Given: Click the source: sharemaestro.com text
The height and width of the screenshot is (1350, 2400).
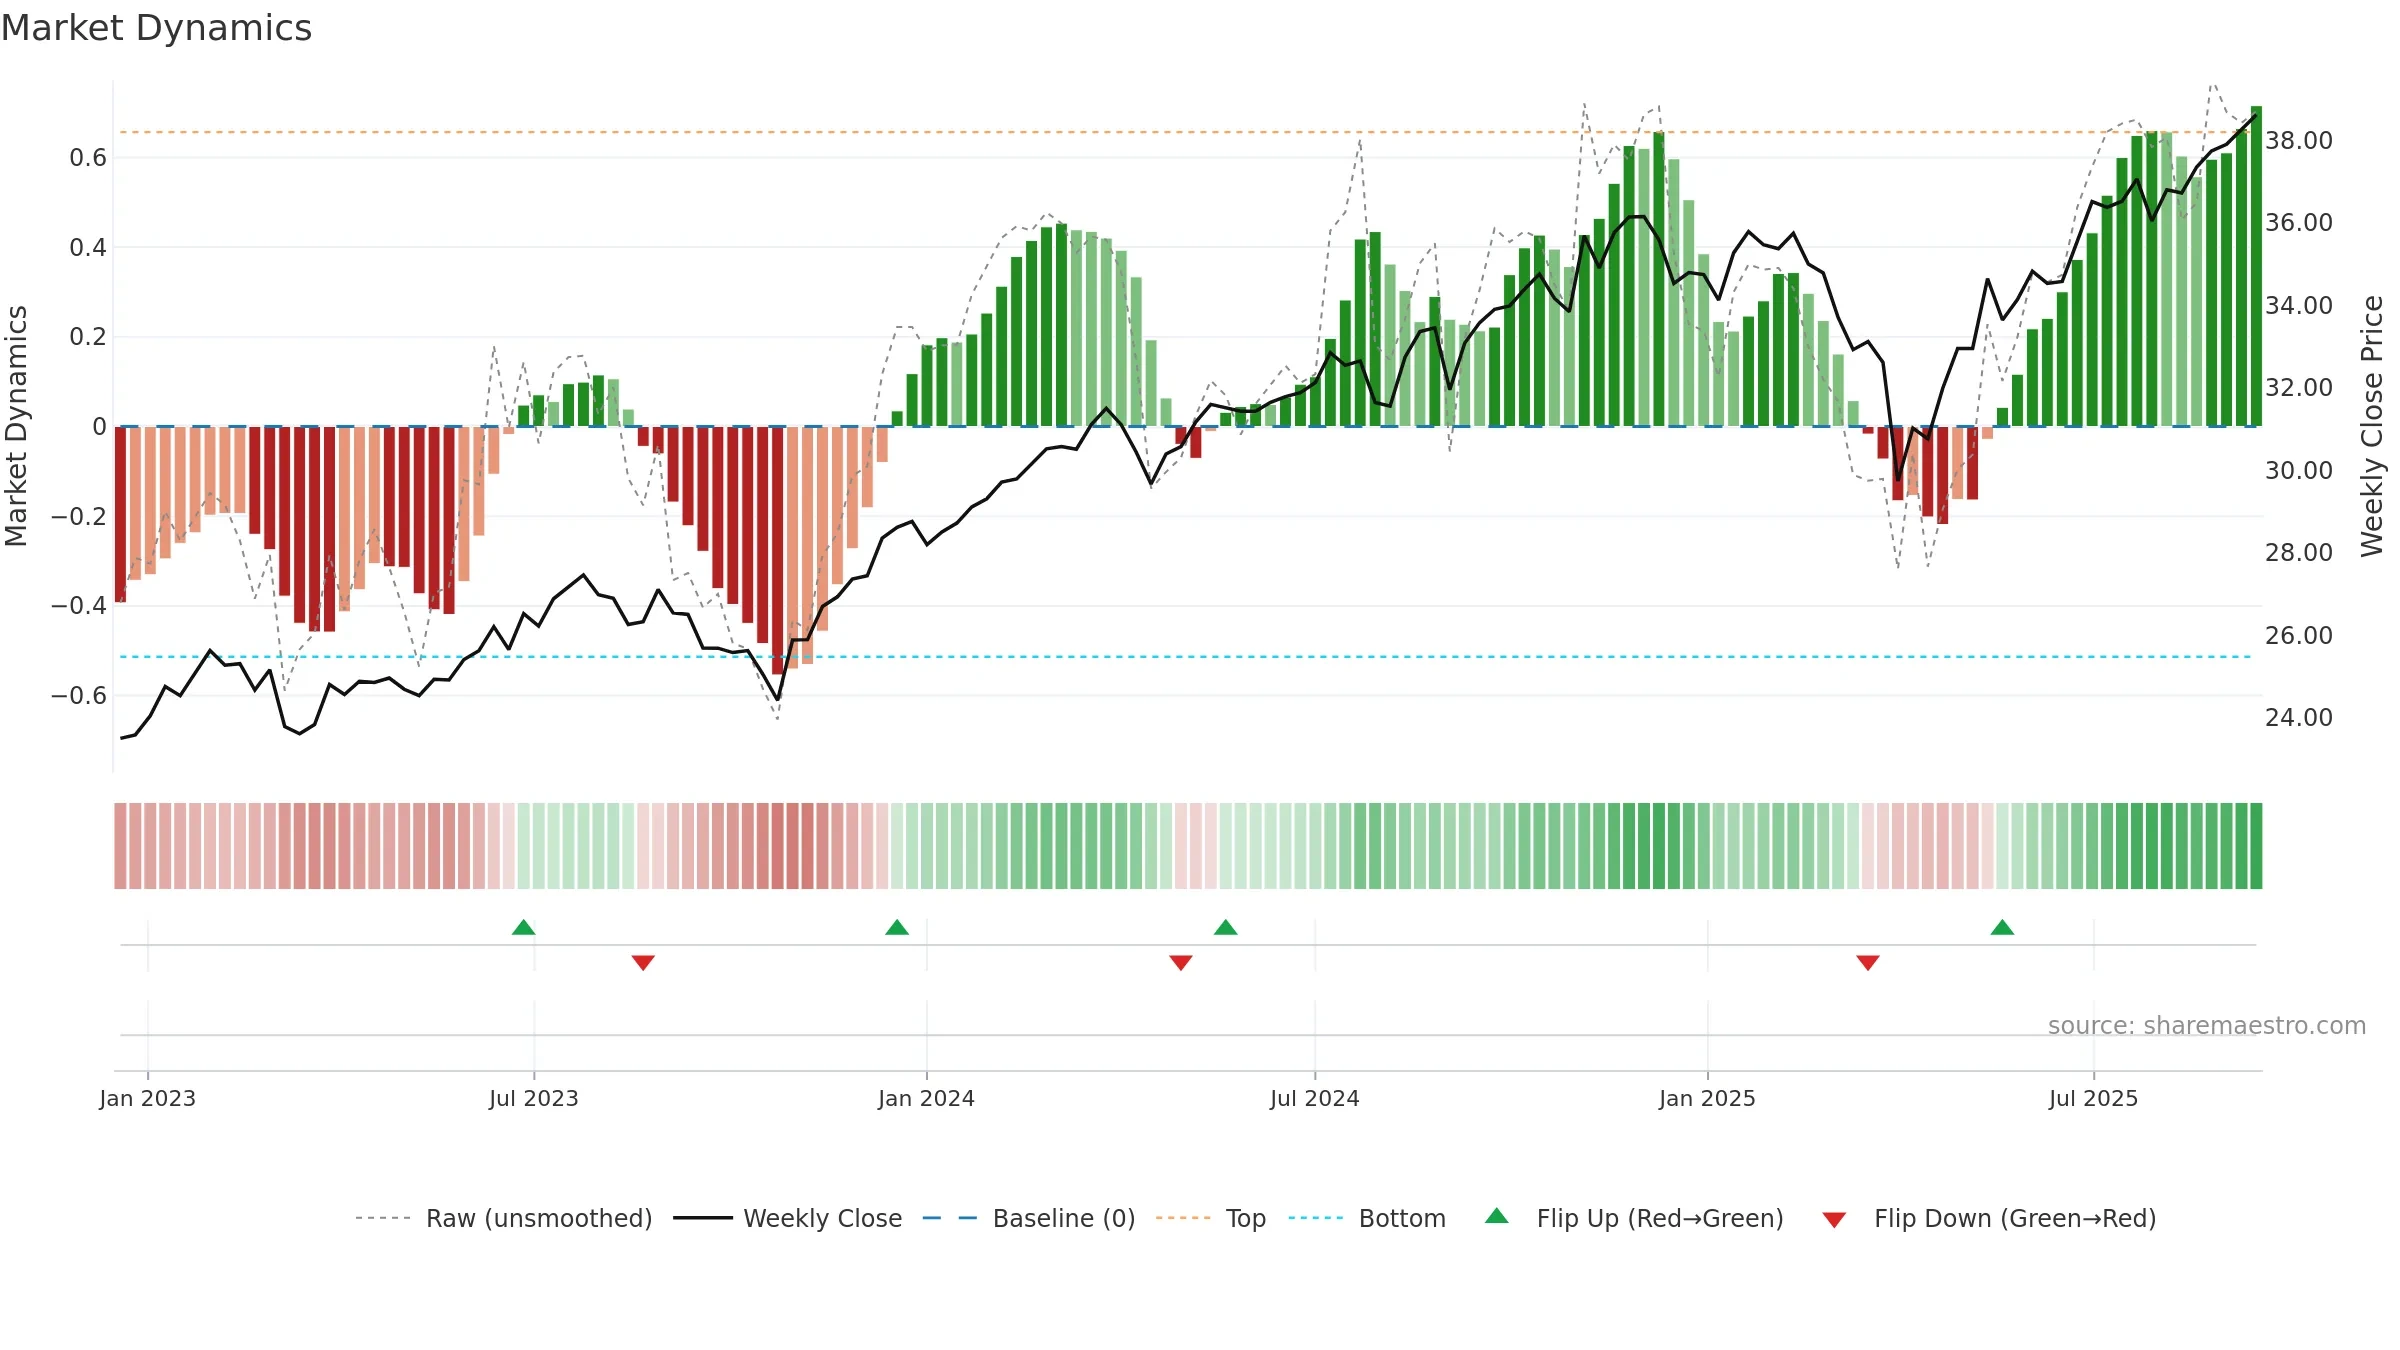Looking at the screenshot, I should [x=2207, y=1025].
